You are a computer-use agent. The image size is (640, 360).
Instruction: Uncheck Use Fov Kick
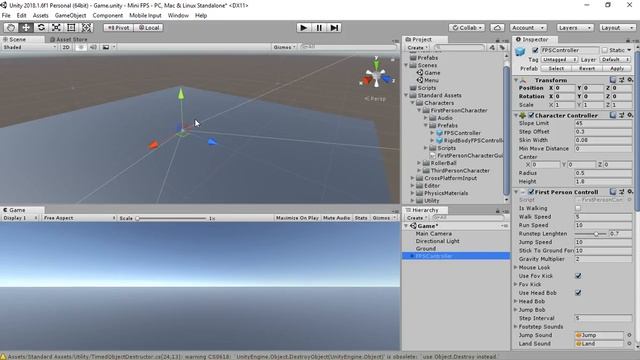(x=578, y=276)
